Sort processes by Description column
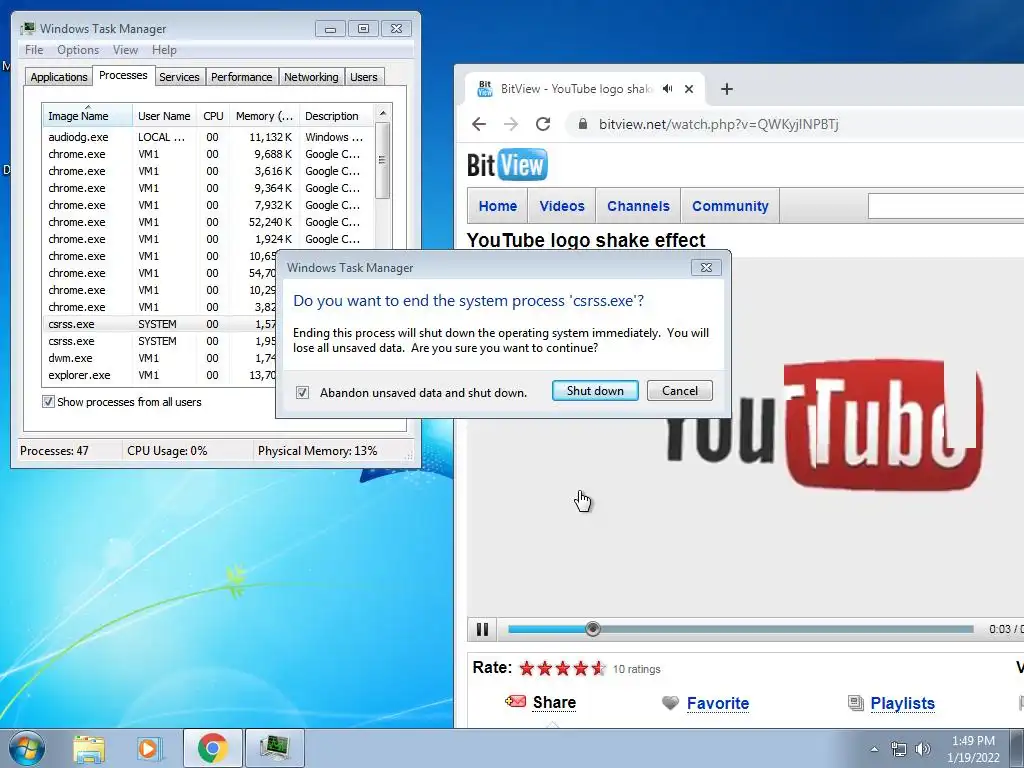1024x768 pixels. pos(337,116)
